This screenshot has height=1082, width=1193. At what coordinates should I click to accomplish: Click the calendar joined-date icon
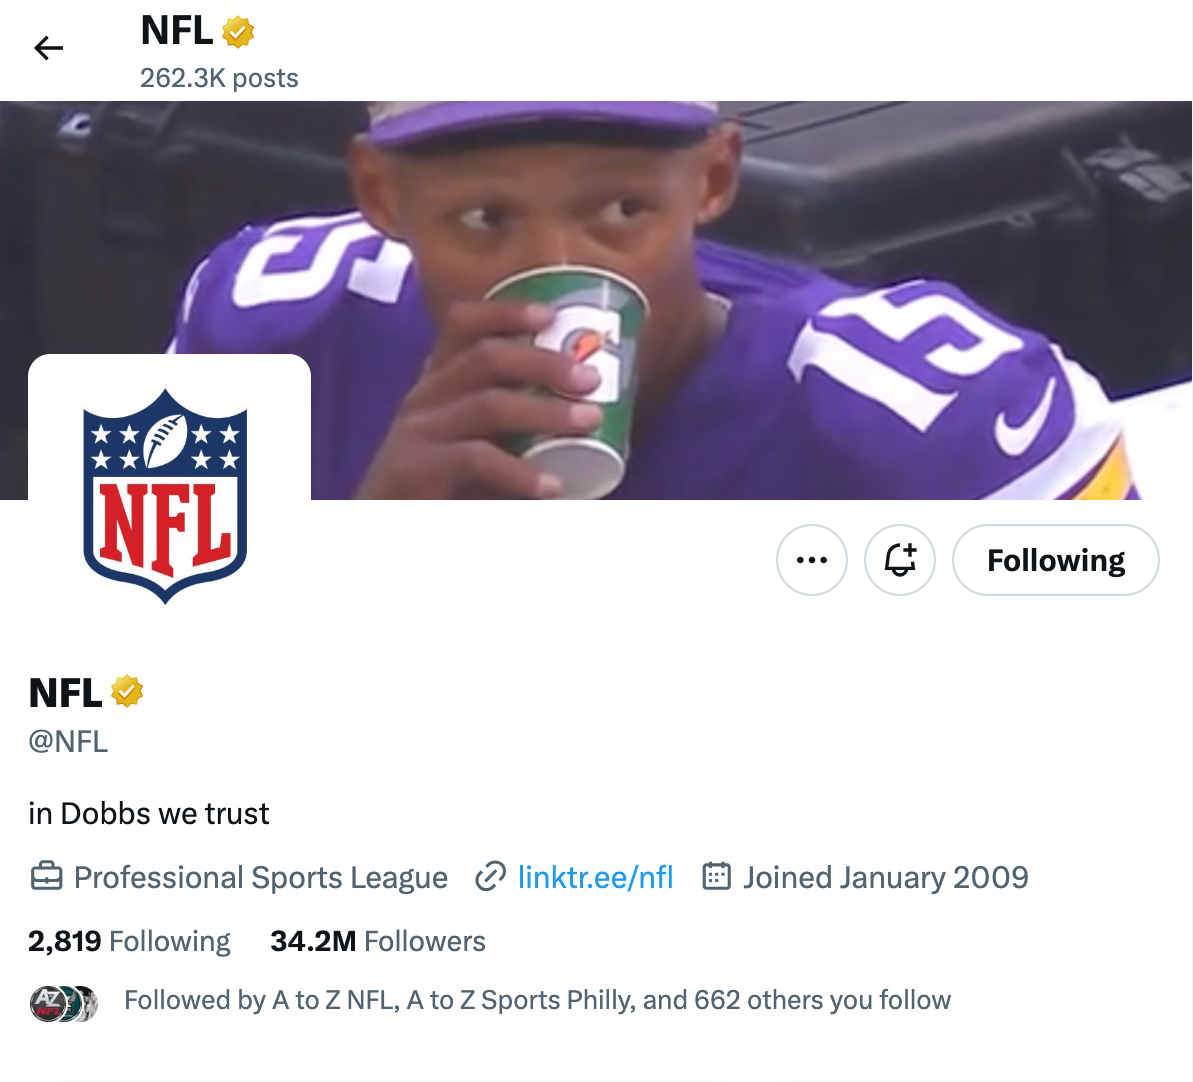point(717,877)
